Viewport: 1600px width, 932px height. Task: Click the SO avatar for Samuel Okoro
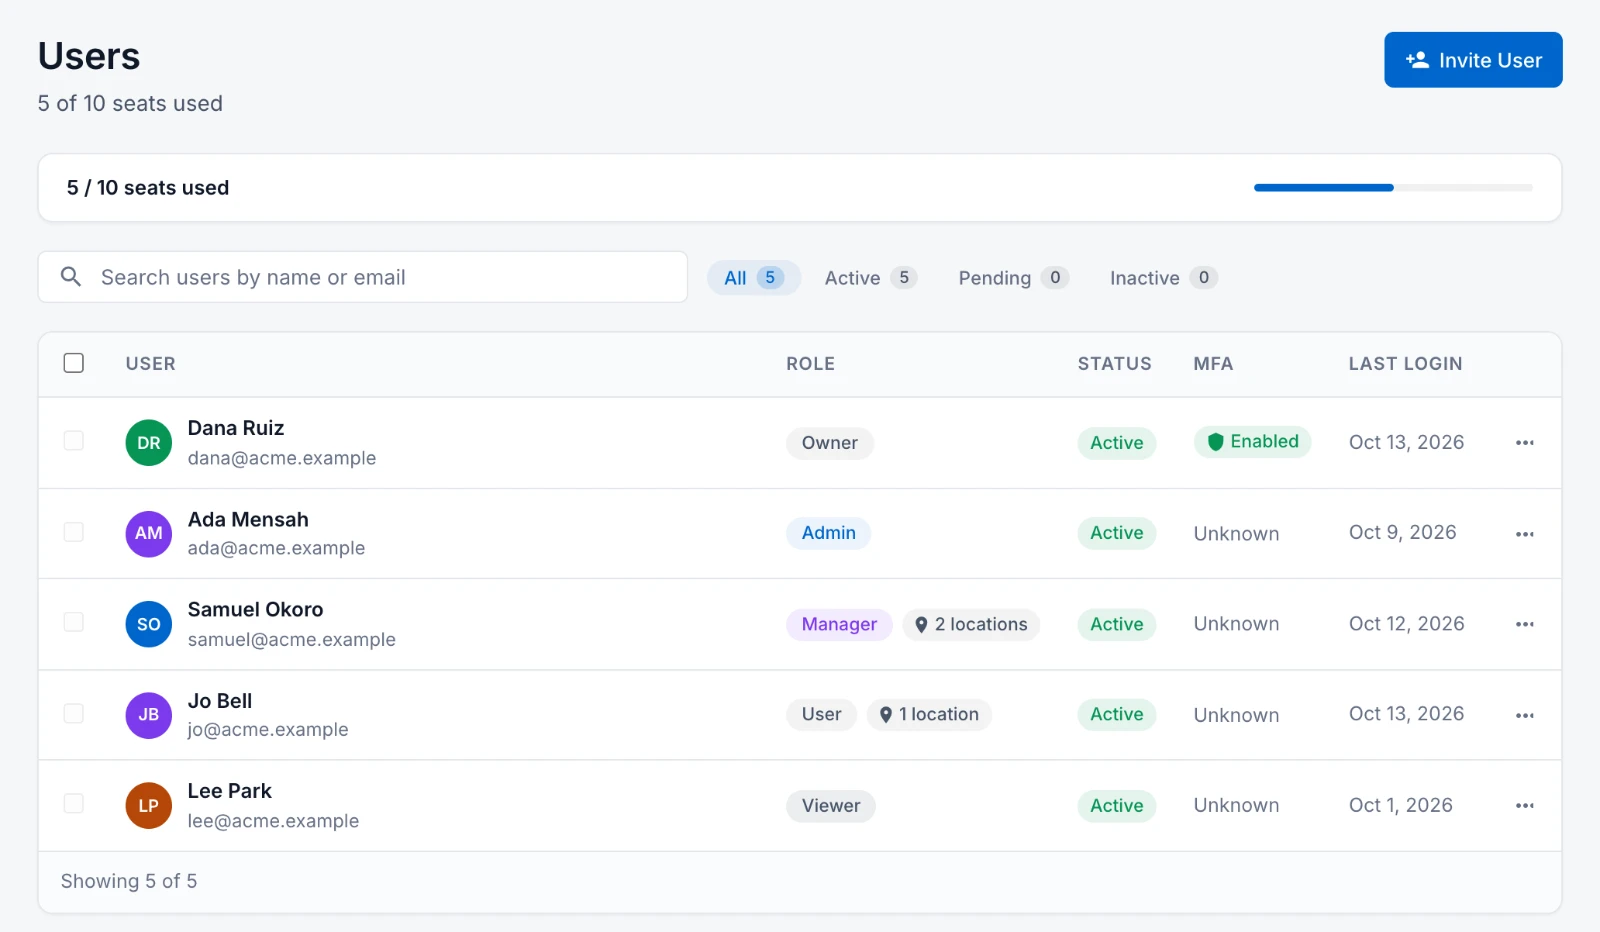pos(149,624)
